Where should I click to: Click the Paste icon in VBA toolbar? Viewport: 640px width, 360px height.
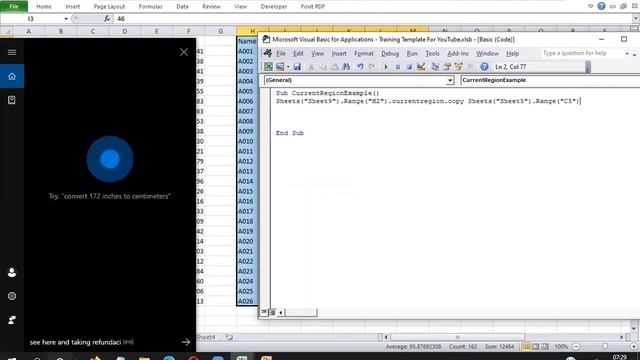pos(334,67)
